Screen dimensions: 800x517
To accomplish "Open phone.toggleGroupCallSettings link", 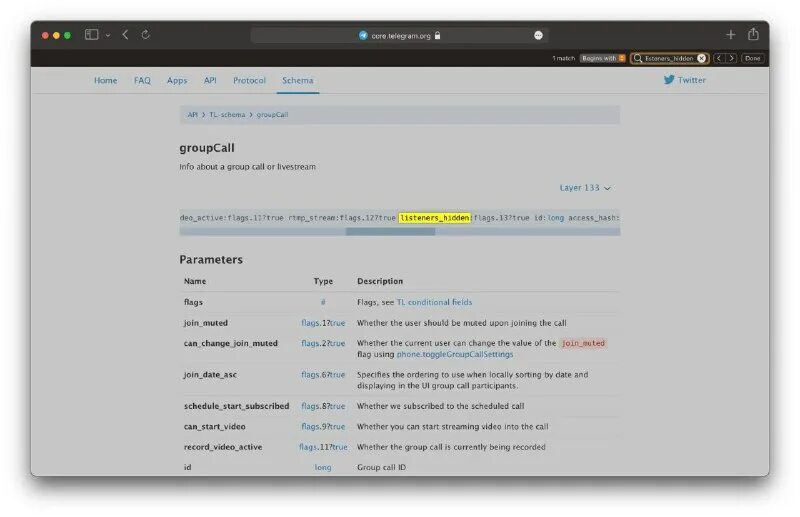I will click(x=455, y=354).
